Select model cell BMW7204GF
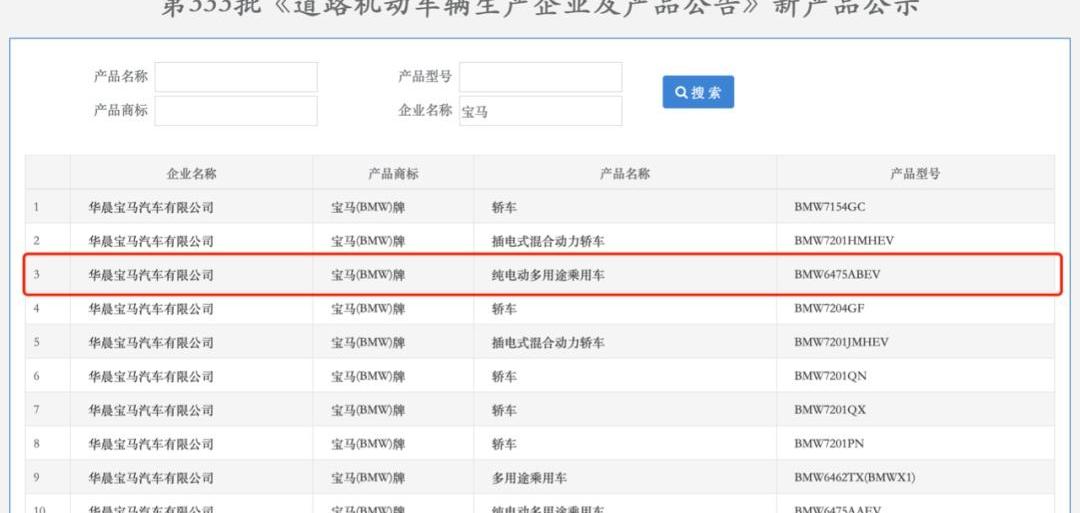This screenshot has height=513, width=1080. [x=829, y=308]
